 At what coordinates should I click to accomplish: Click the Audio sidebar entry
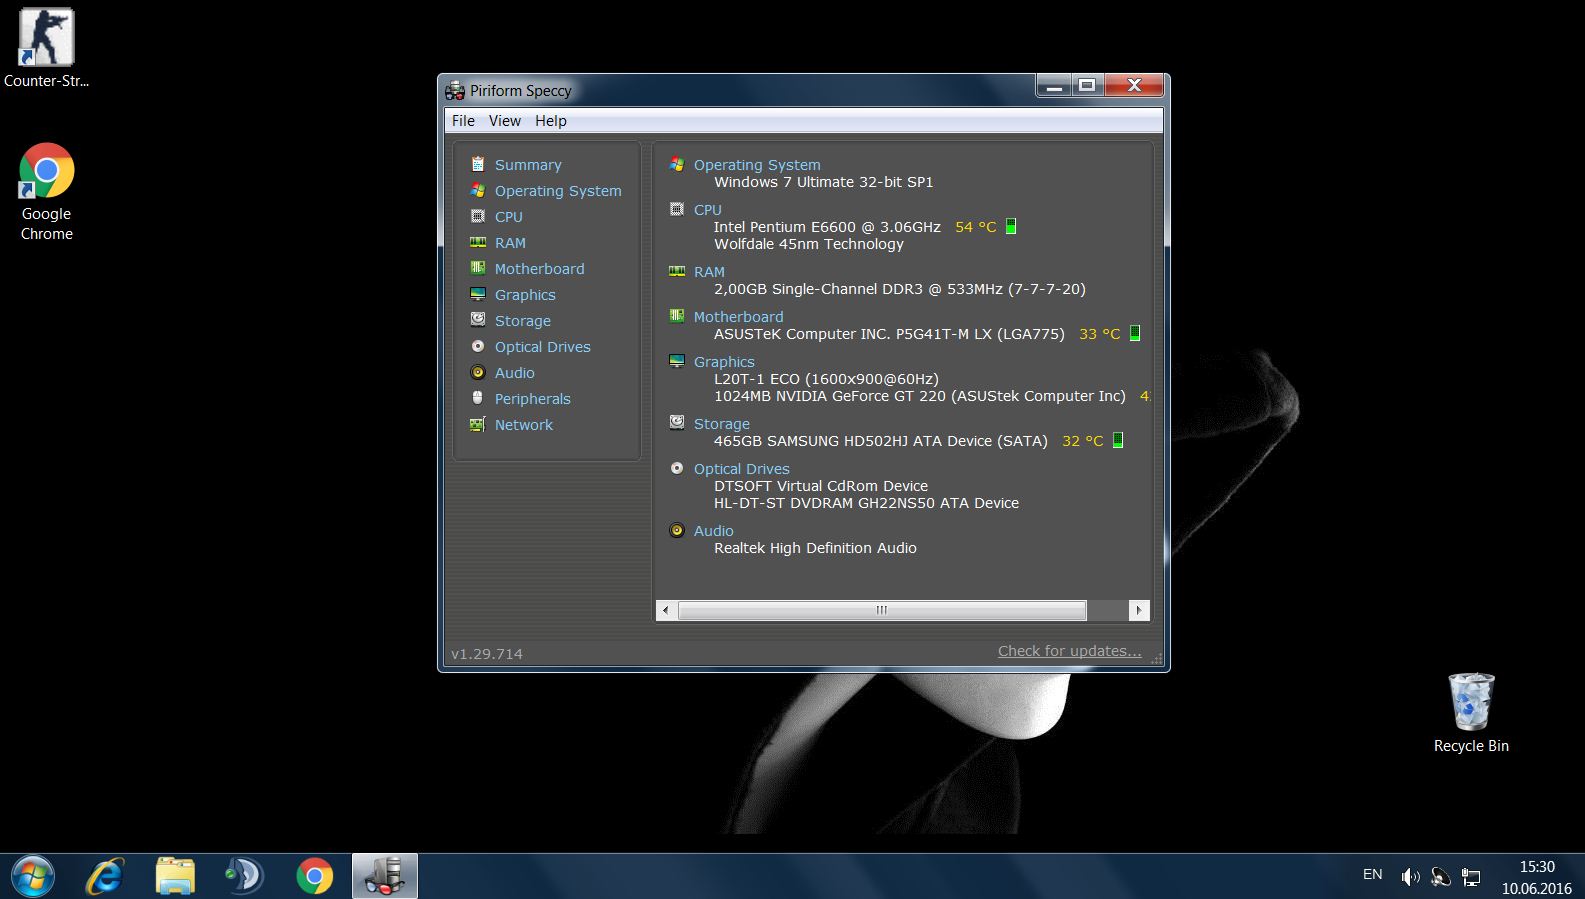click(x=514, y=373)
